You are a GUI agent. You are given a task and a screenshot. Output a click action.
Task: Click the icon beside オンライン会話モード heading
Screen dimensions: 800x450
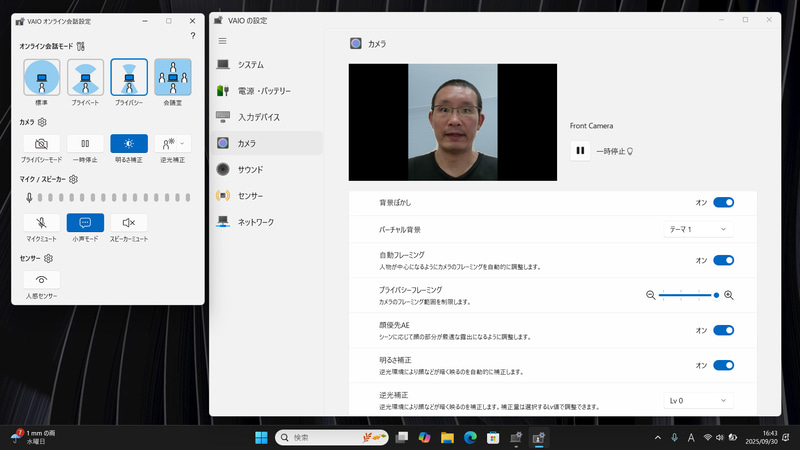pyautogui.click(x=81, y=46)
